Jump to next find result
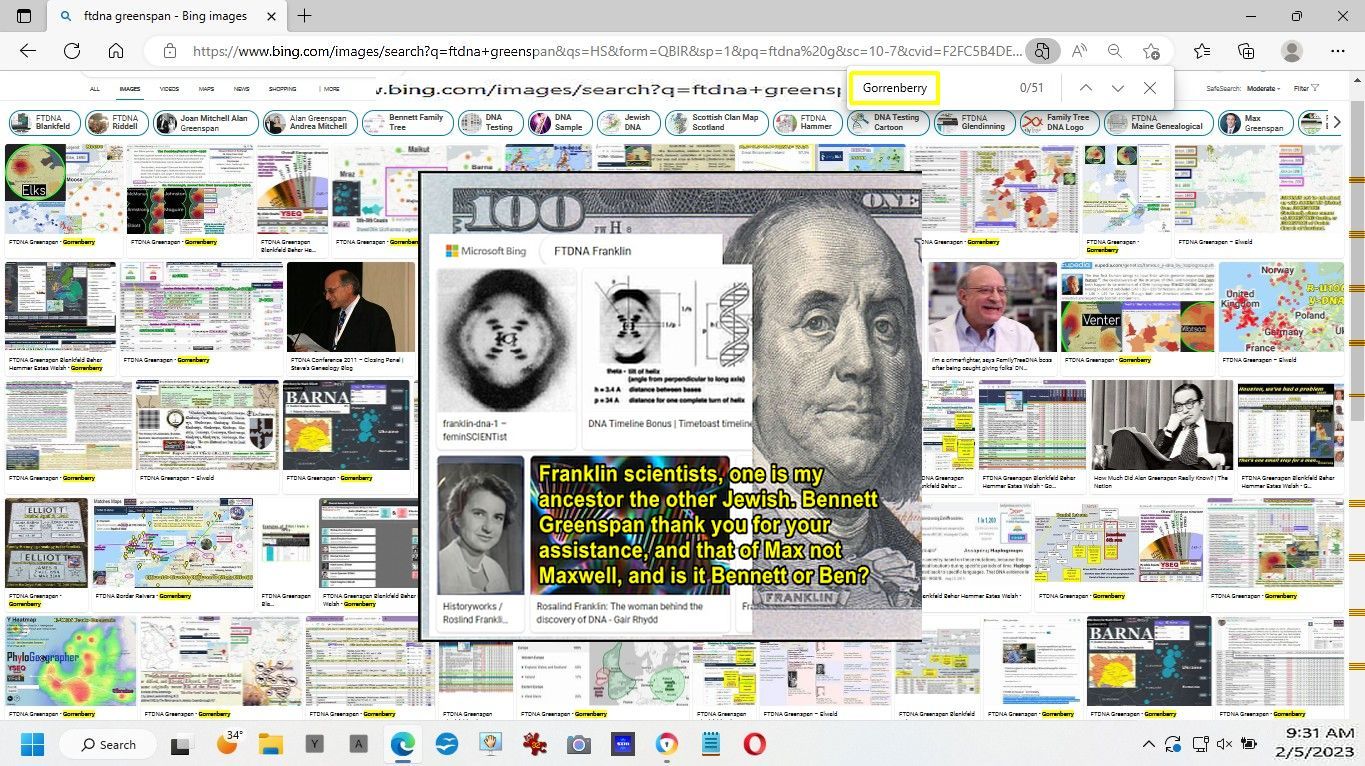The image size is (1365, 766). tap(1118, 88)
